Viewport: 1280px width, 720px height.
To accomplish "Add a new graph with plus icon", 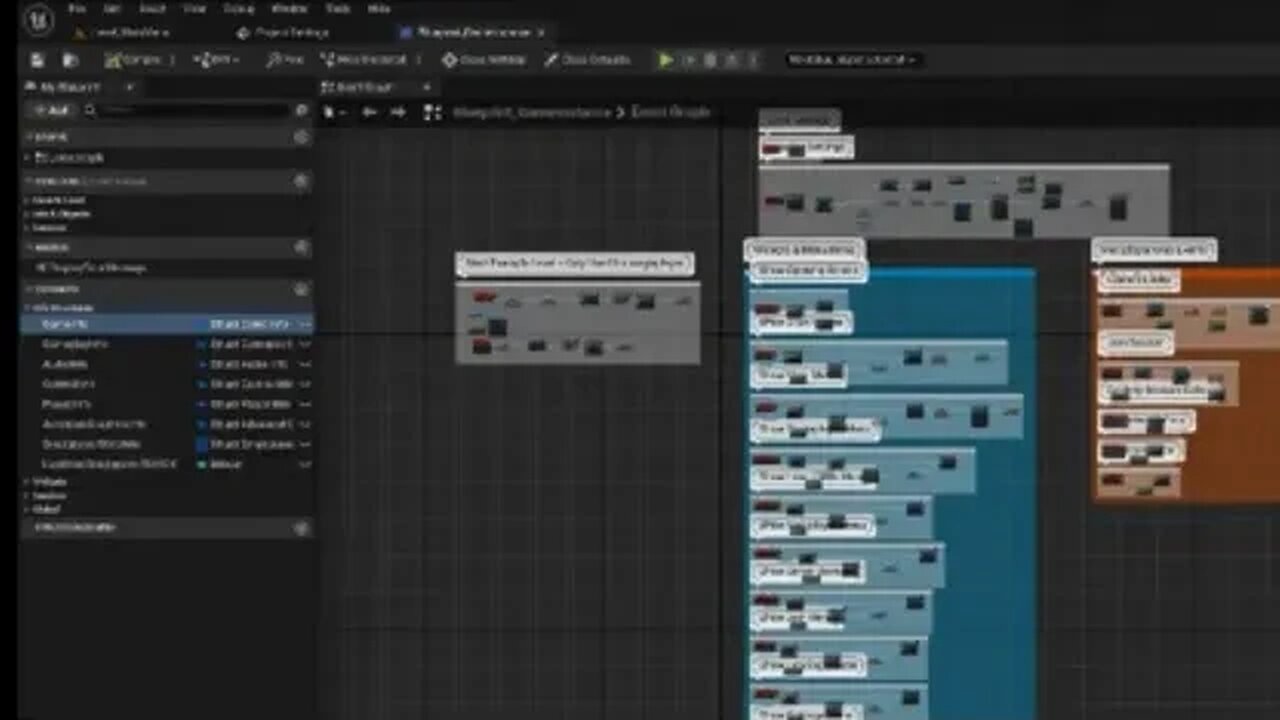I will tap(301, 137).
